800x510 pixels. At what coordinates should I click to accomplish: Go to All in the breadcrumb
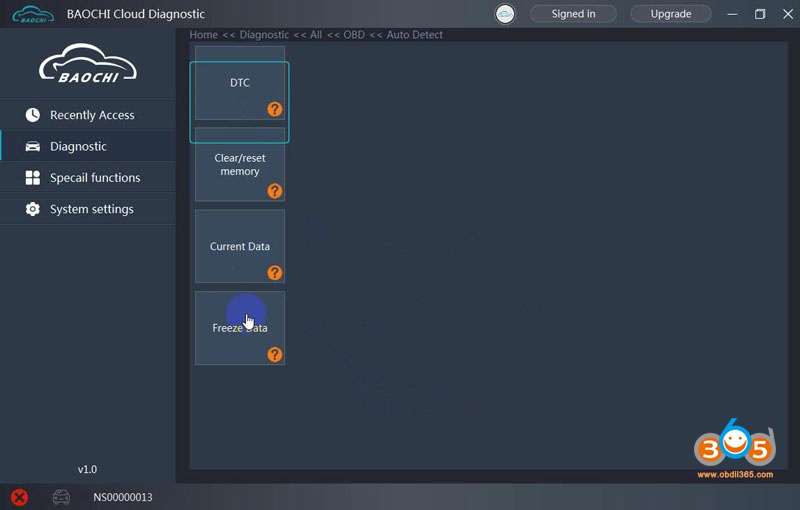click(316, 35)
